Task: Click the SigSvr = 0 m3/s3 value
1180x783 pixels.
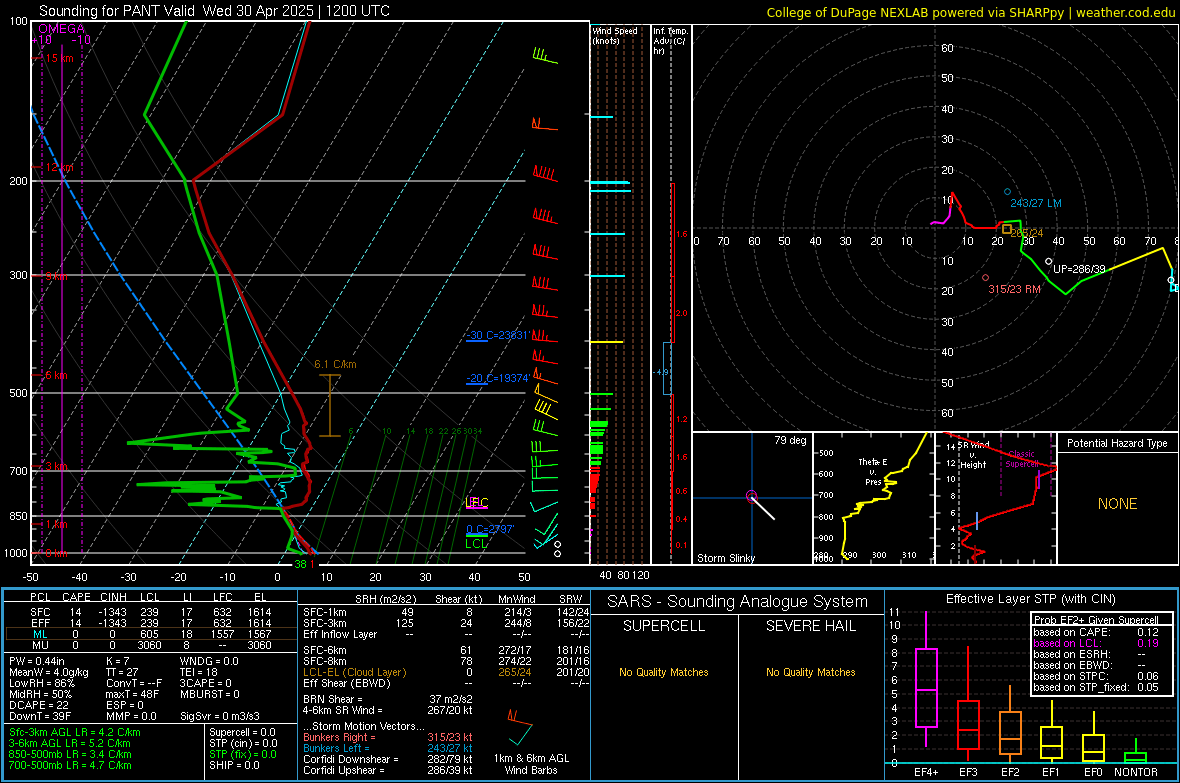Action: (x=220, y=717)
